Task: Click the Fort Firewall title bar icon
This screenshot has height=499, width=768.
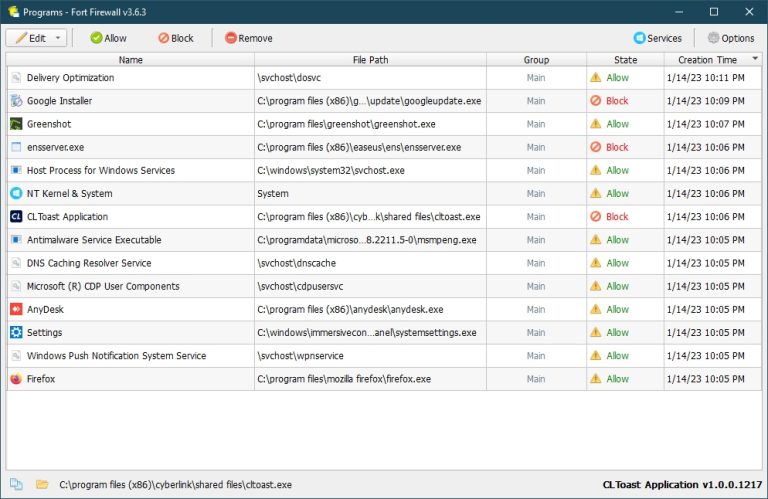Action: 14,11
